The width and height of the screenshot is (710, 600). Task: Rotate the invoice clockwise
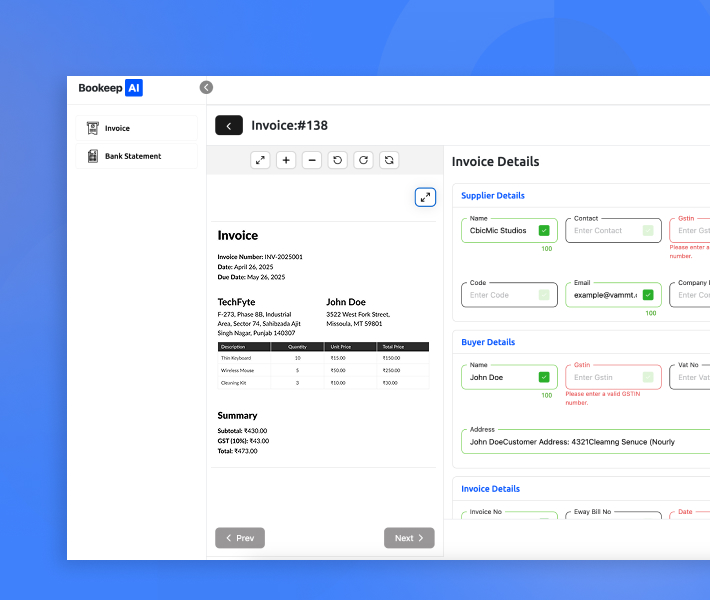(364, 160)
